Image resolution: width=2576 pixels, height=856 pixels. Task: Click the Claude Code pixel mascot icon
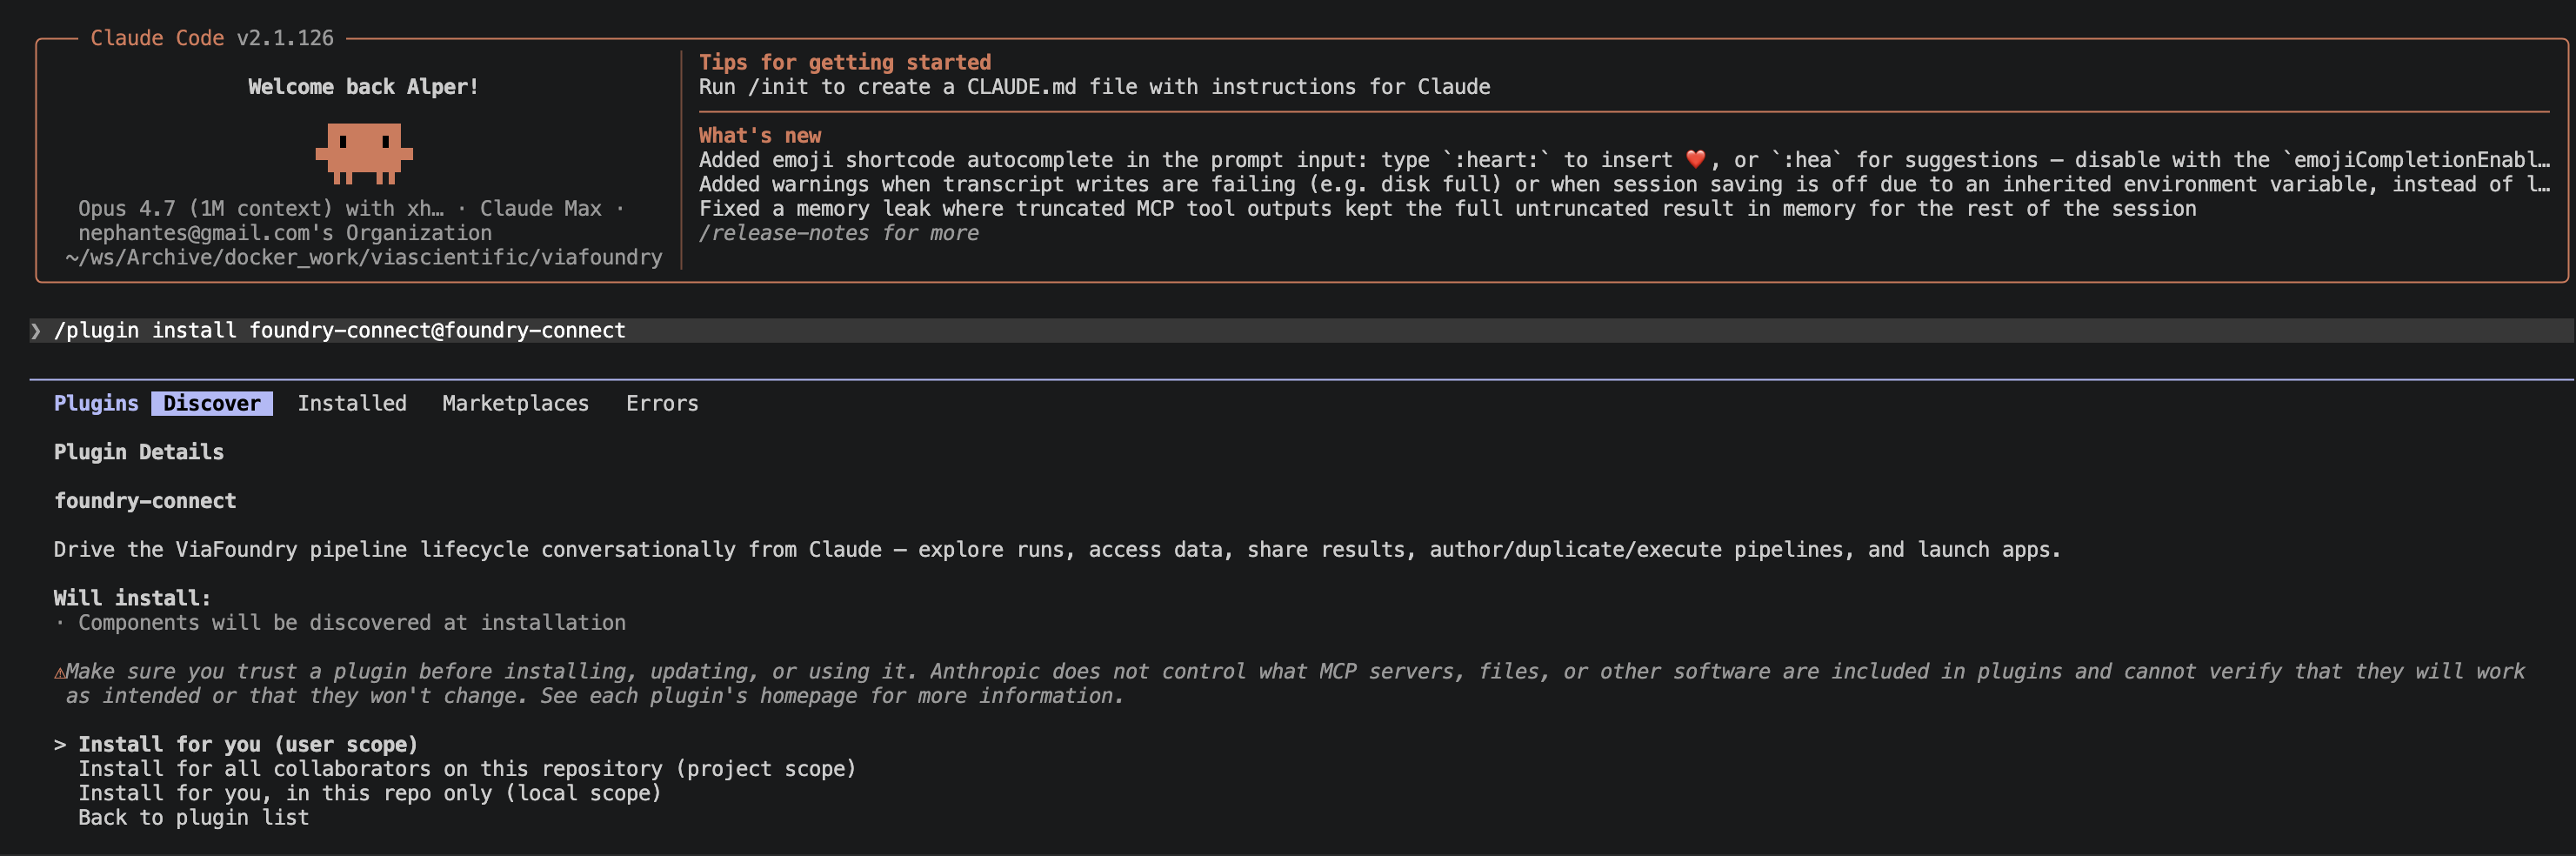(x=364, y=153)
